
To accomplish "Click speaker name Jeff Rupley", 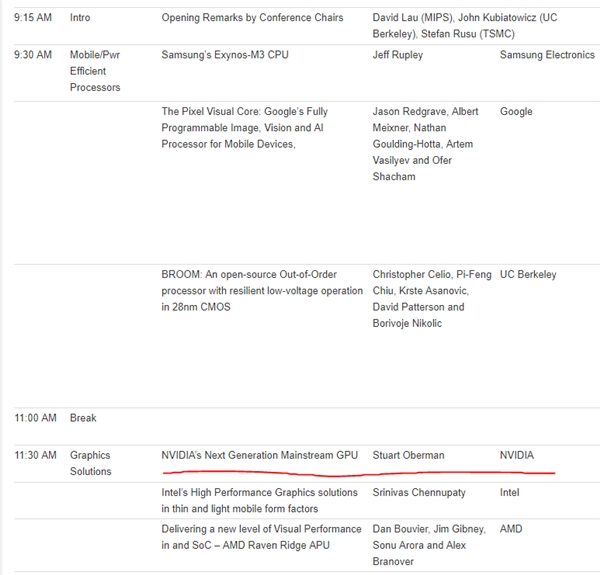I will tap(398, 55).
